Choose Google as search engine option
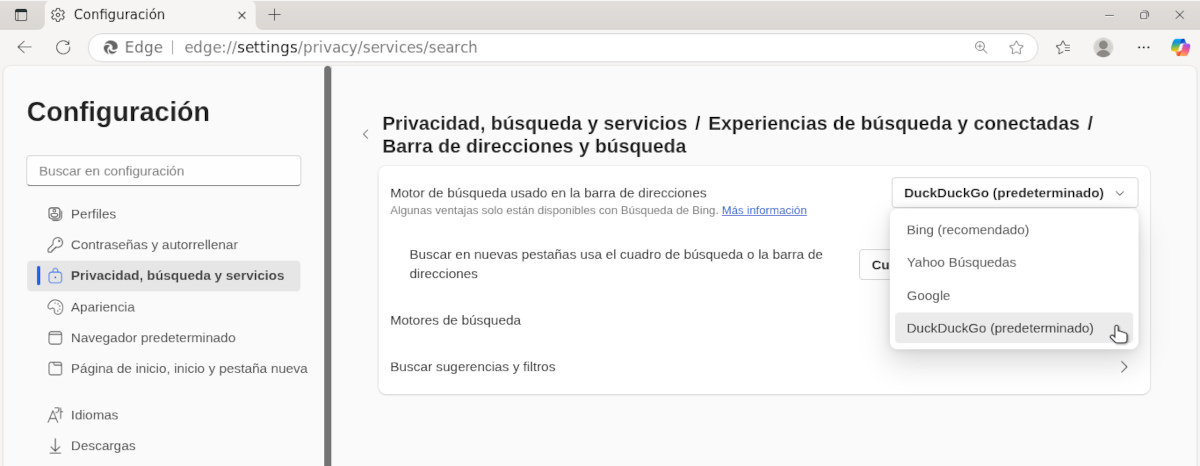Image resolution: width=1200 pixels, height=466 pixels. click(928, 296)
